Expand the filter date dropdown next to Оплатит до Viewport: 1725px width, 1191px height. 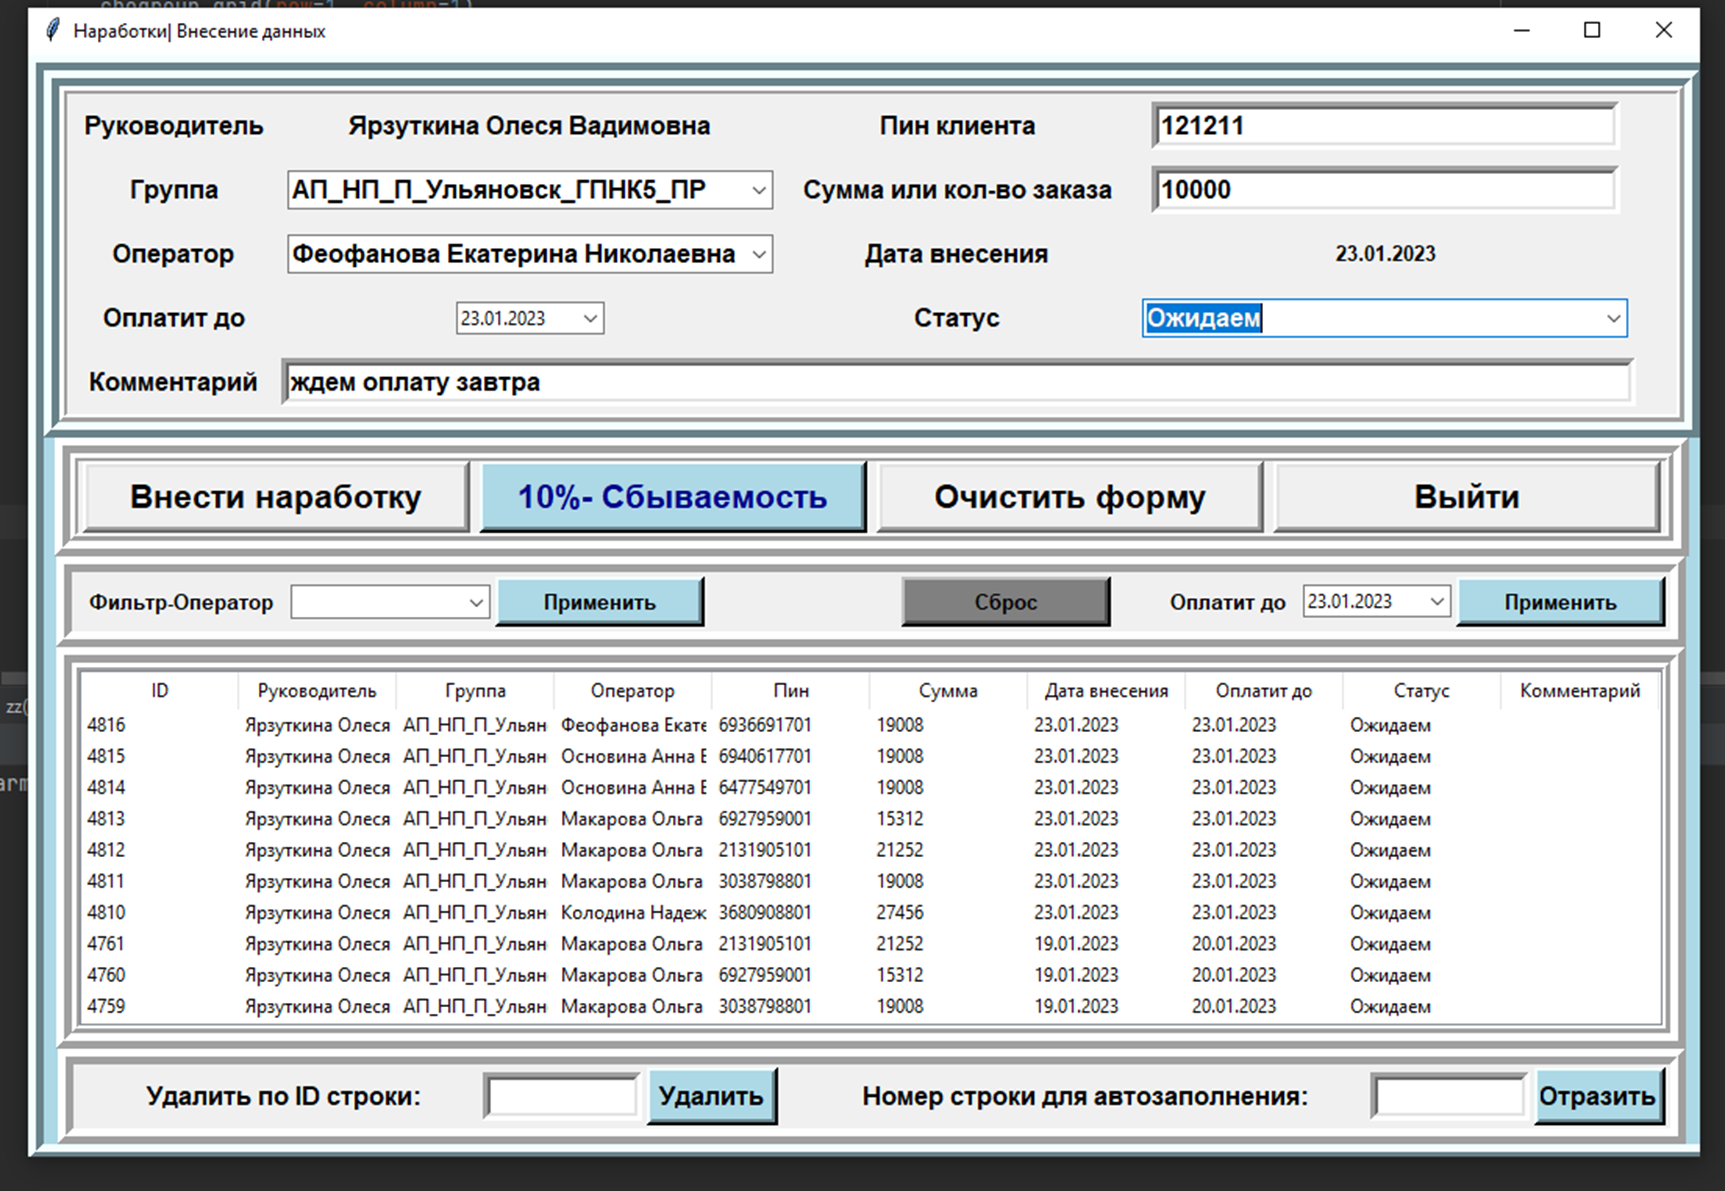1438,601
